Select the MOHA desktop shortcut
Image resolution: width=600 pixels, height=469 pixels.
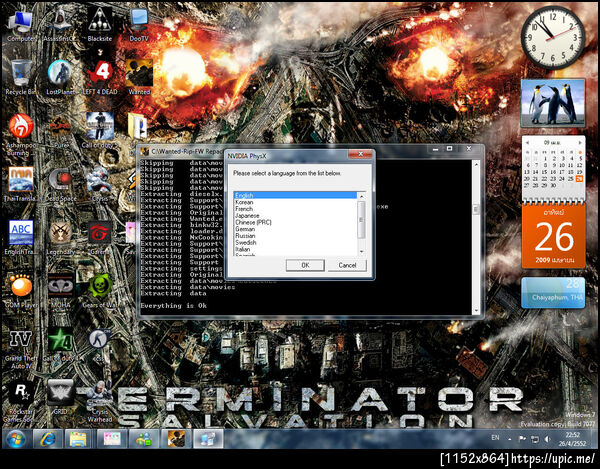click(x=60, y=291)
